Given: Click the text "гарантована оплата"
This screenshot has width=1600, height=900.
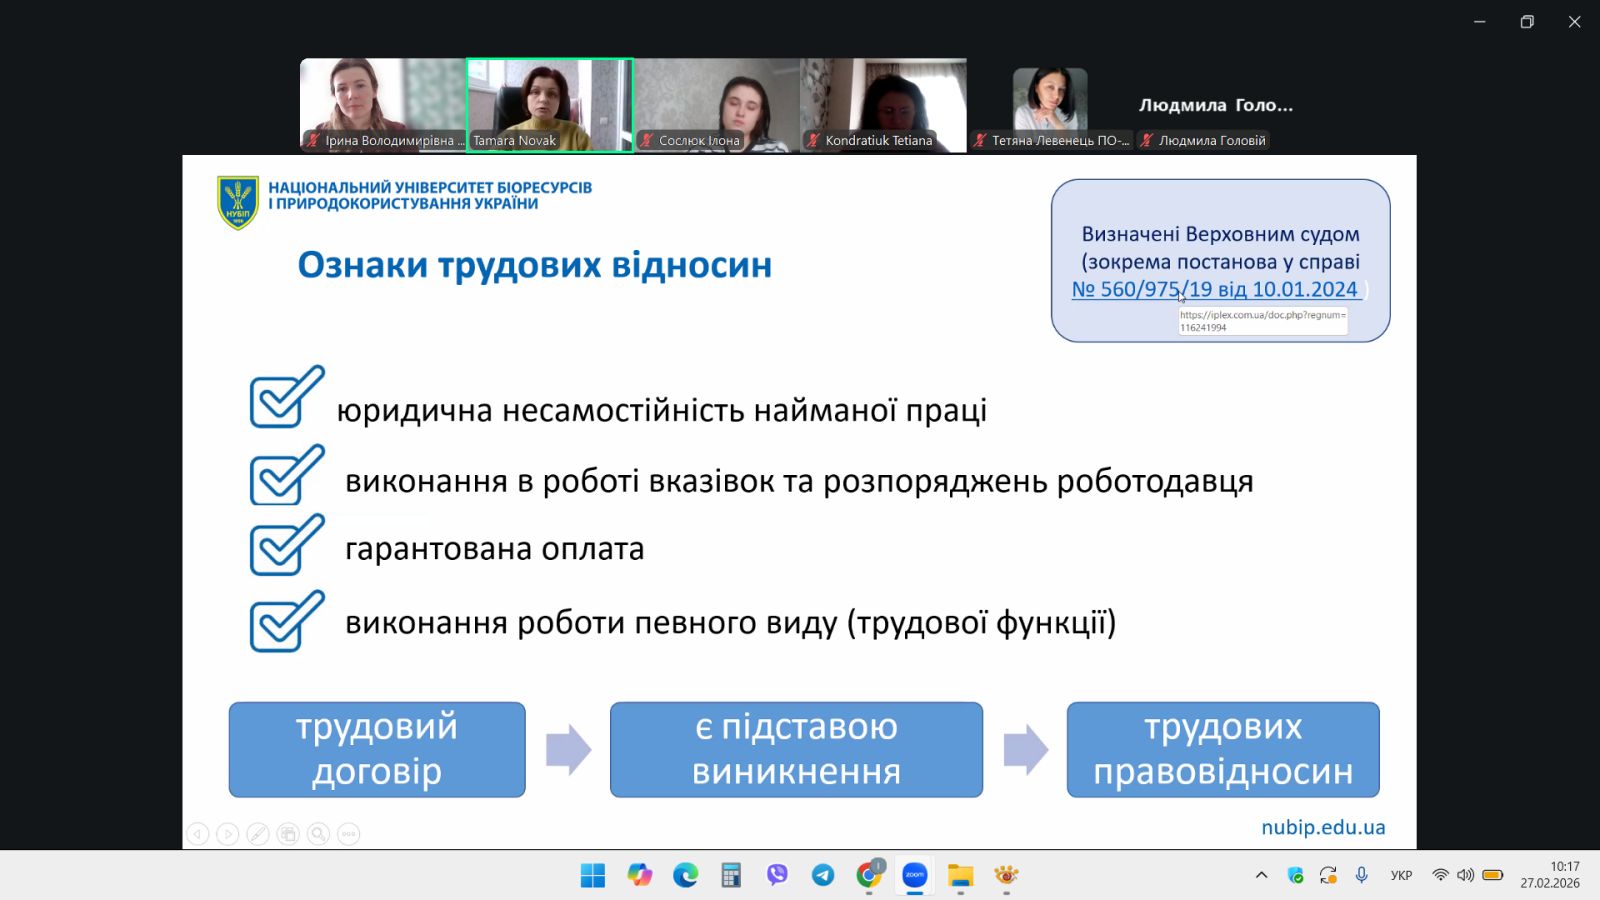Looking at the screenshot, I should click(x=495, y=549).
